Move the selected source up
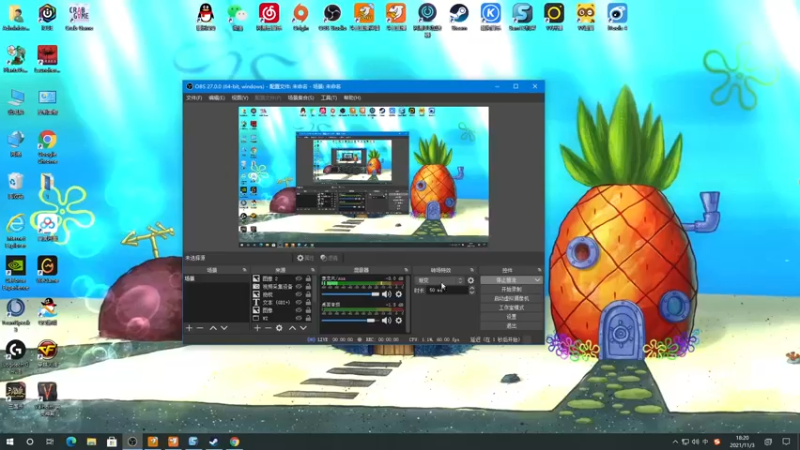Viewport: 800px width, 450px height. 292,328
